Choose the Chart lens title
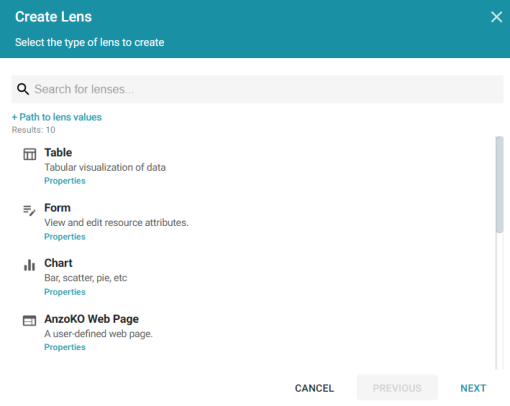 point(58,263)
